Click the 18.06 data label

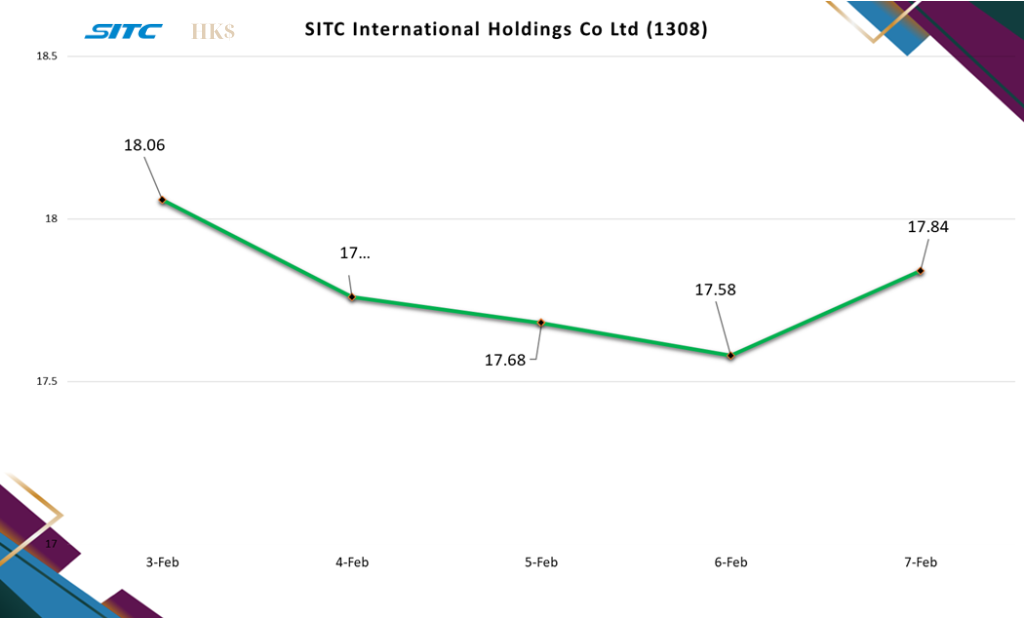click(x=144, y=145)
